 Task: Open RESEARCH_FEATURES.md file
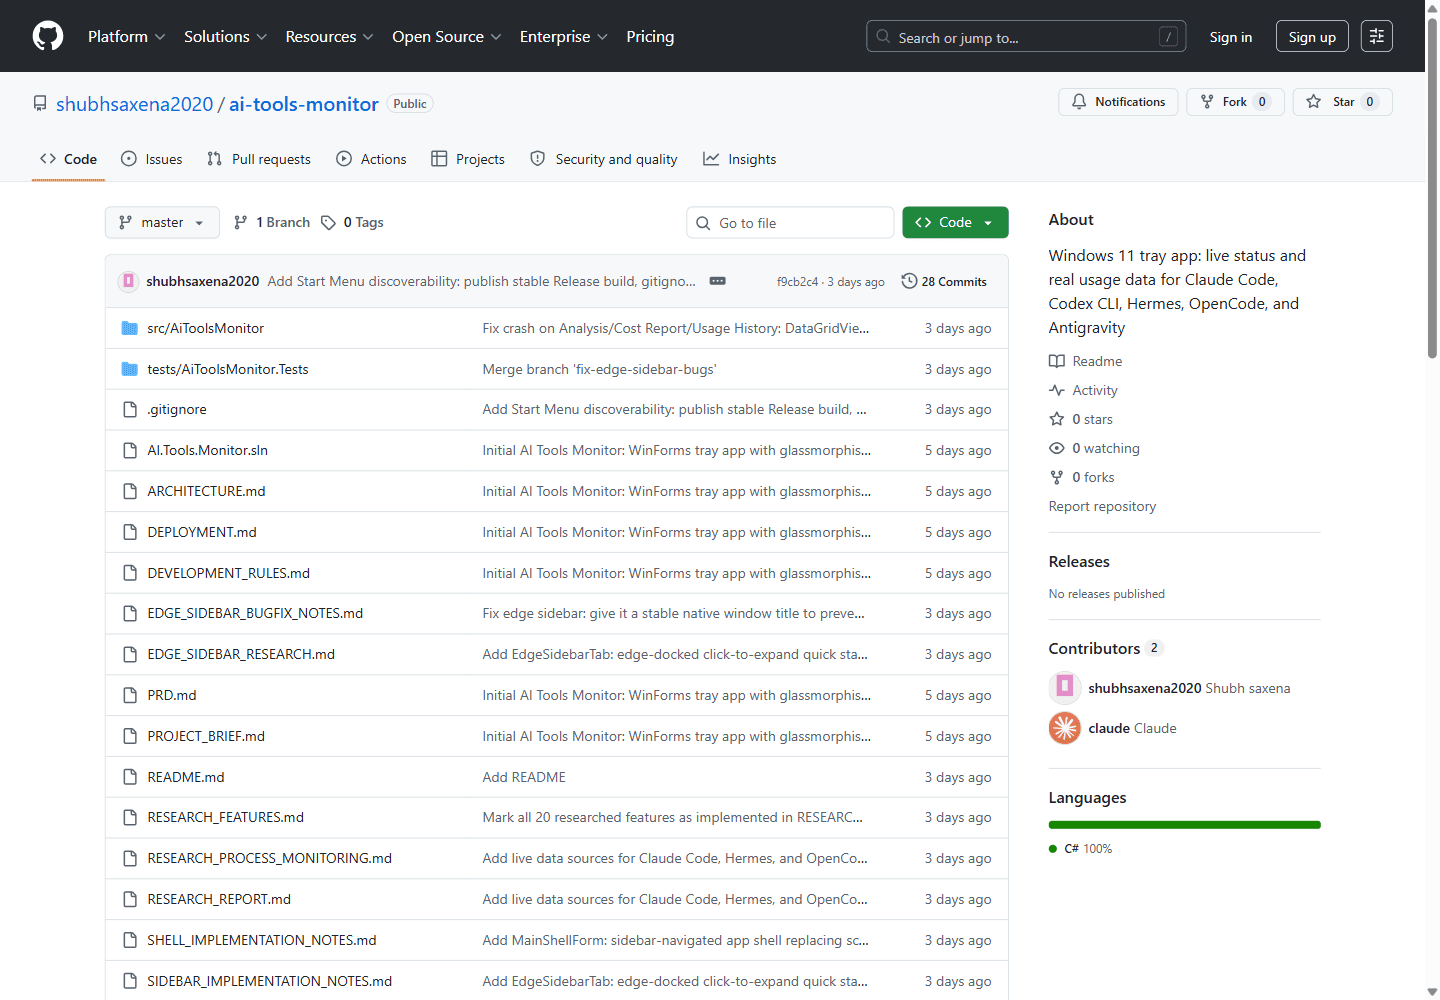225,817
